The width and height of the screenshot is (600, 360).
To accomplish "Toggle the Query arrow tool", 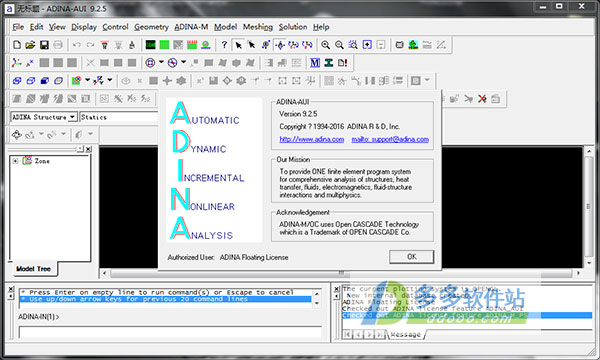I will (252, 45).
